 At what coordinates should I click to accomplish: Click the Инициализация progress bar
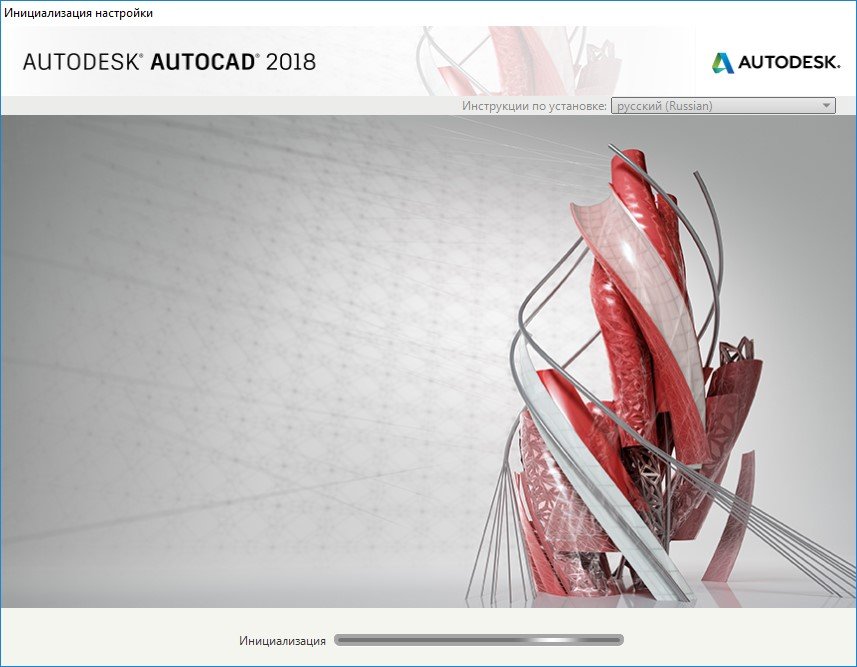[479, 640]
